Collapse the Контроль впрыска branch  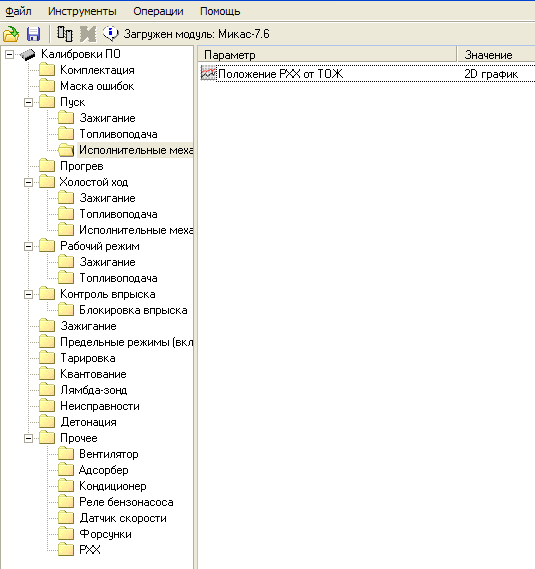pyautogui.click(x=28, y=294)
